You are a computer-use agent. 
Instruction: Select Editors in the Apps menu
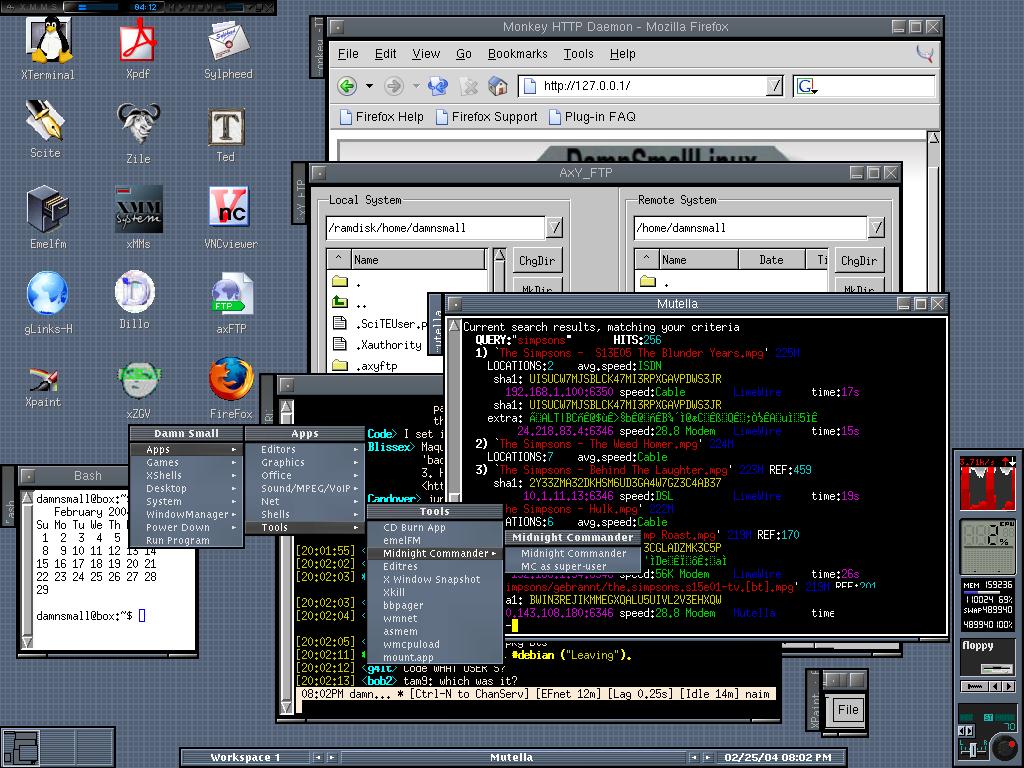pos(305,449)
